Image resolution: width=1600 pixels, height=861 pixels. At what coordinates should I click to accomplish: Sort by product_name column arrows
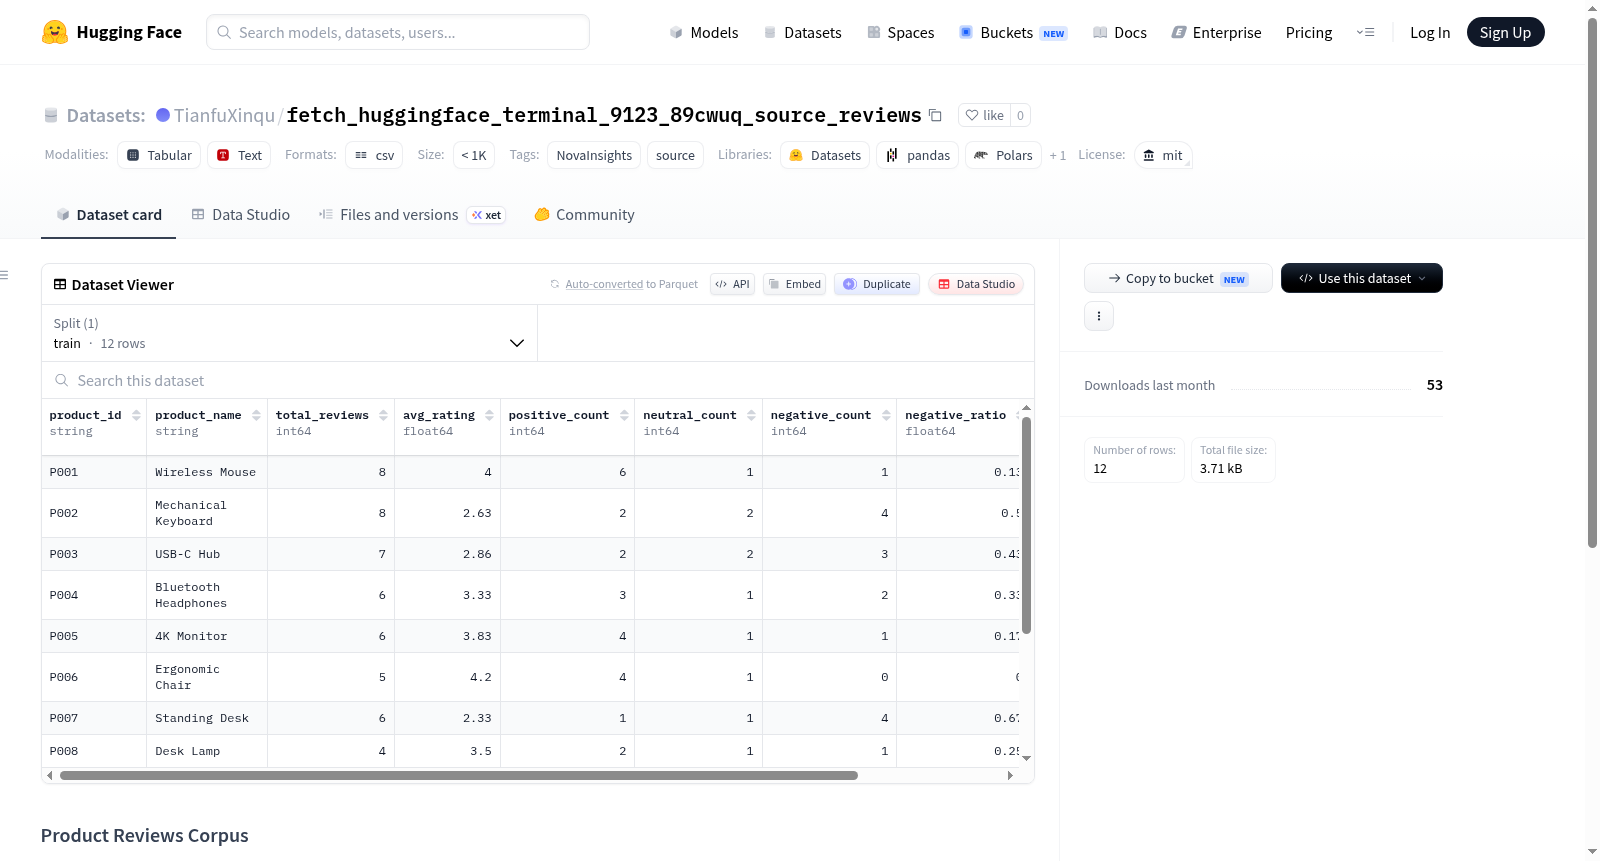256,415
